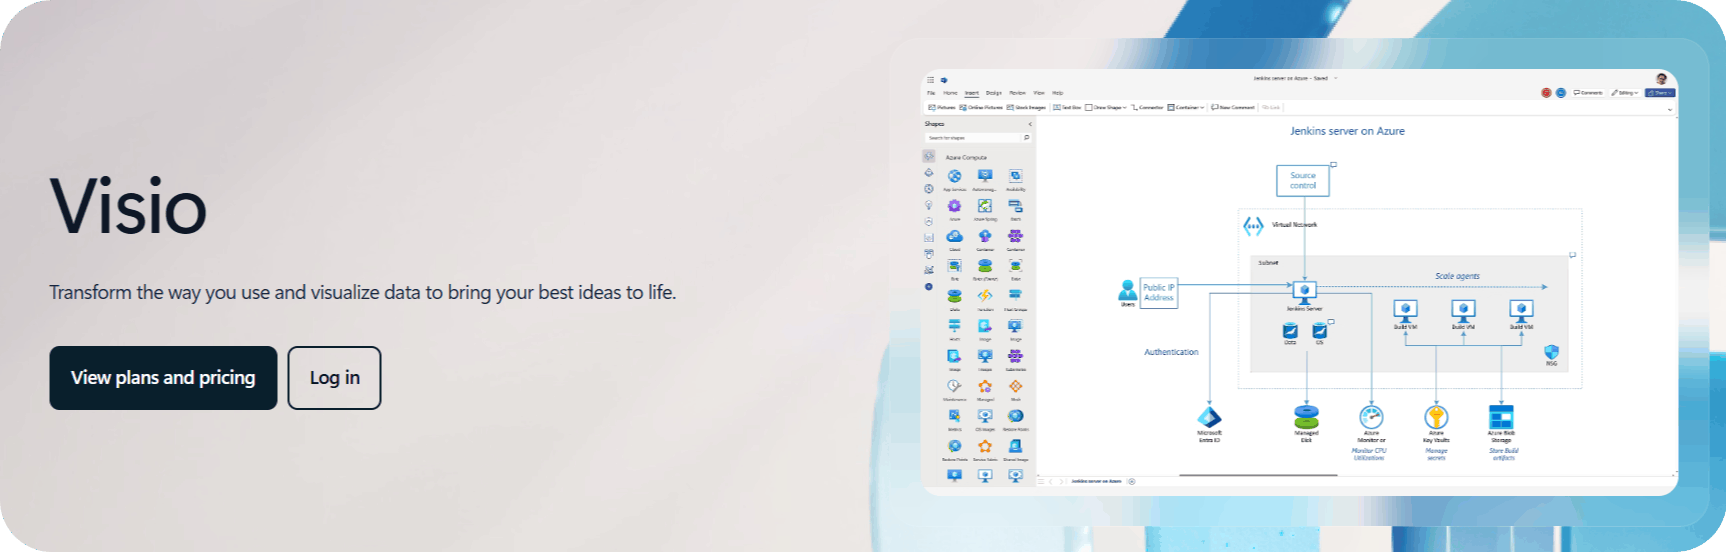This screenshot has width=1727, height=552.
Task: Open the View ribbon tab
Action: pos(1039,93)
